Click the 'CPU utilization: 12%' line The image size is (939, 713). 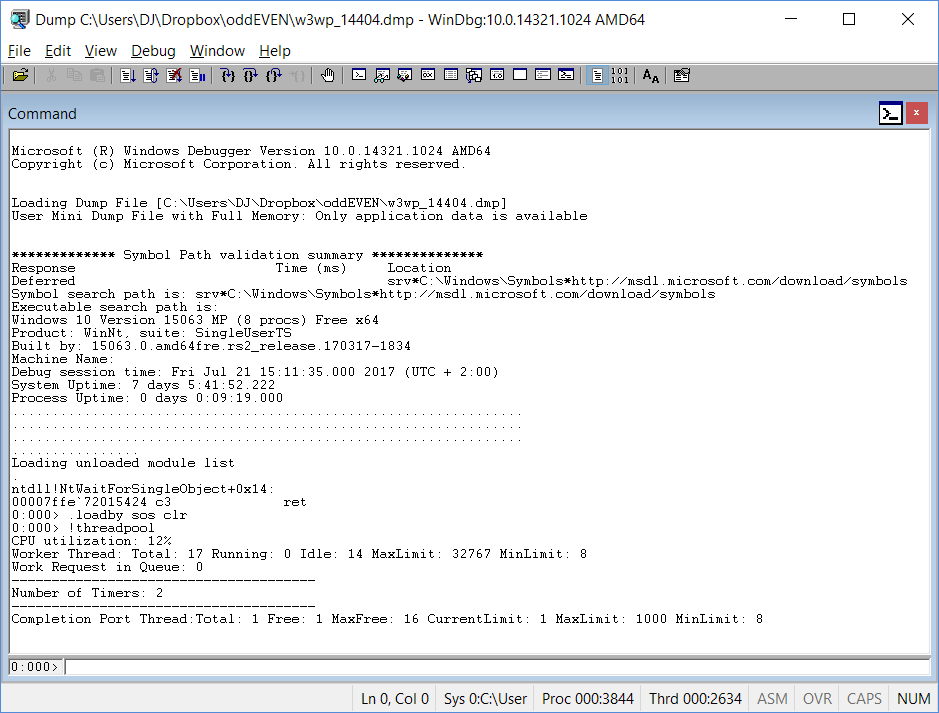pyautogui.click(x=92, y=541)
